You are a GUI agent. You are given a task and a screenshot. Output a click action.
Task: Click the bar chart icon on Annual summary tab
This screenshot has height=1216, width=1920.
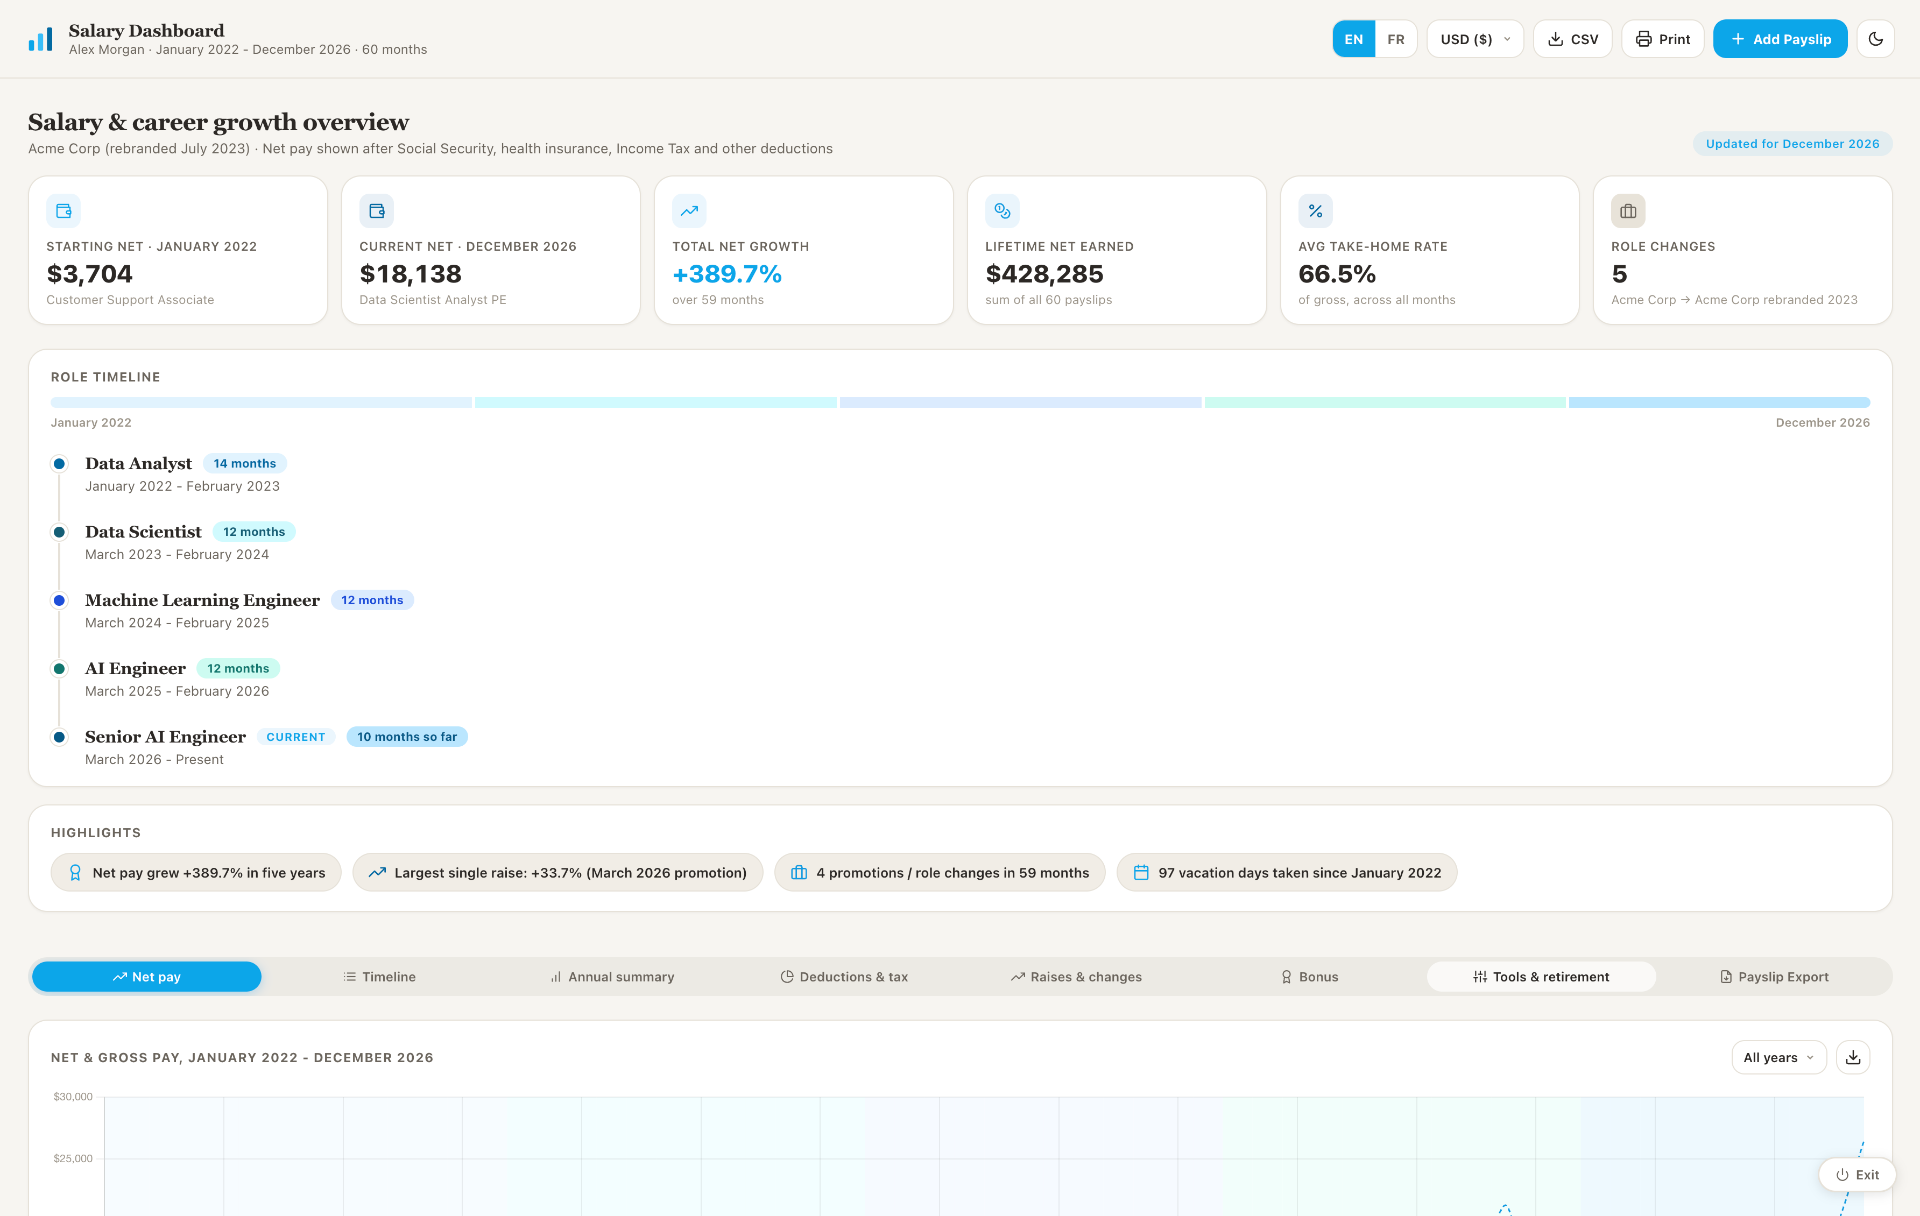(x=556, y=977)
